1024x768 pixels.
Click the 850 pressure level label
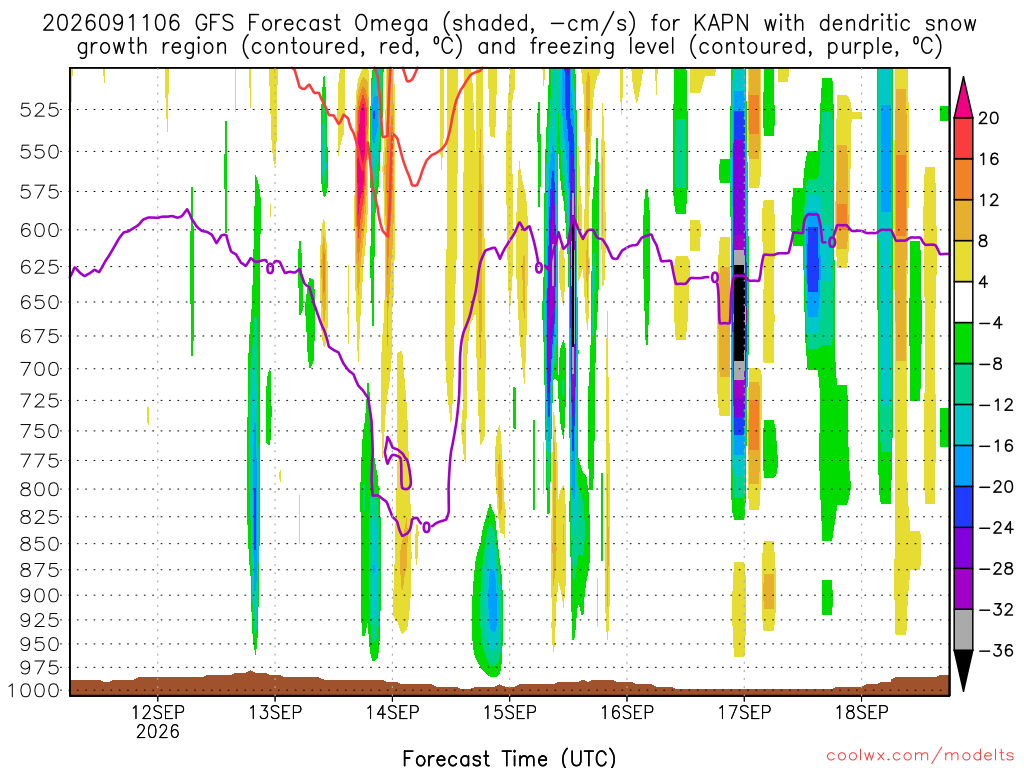click(x=40, y=544)
